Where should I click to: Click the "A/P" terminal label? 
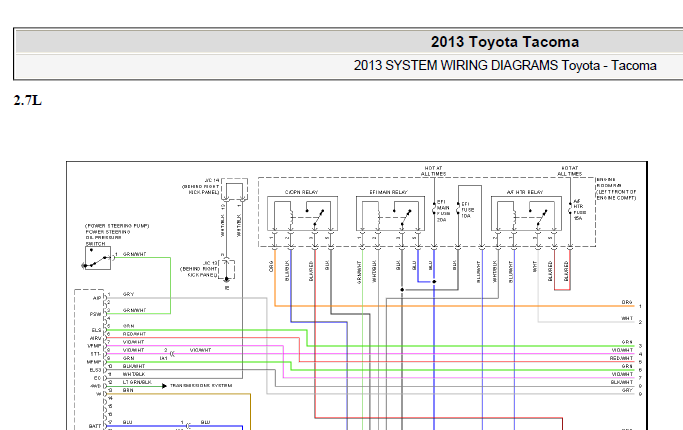click(97, 298)
